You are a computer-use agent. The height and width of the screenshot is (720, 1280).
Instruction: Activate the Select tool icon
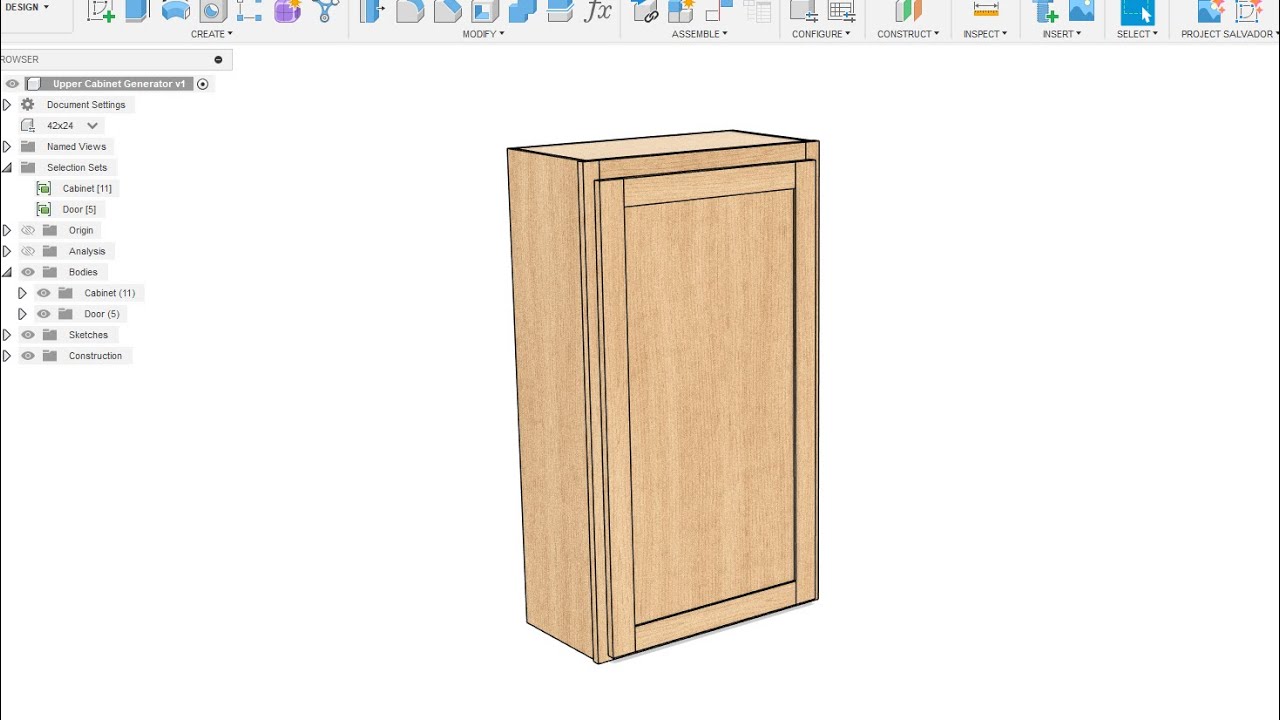click(x=1137, y=11)
